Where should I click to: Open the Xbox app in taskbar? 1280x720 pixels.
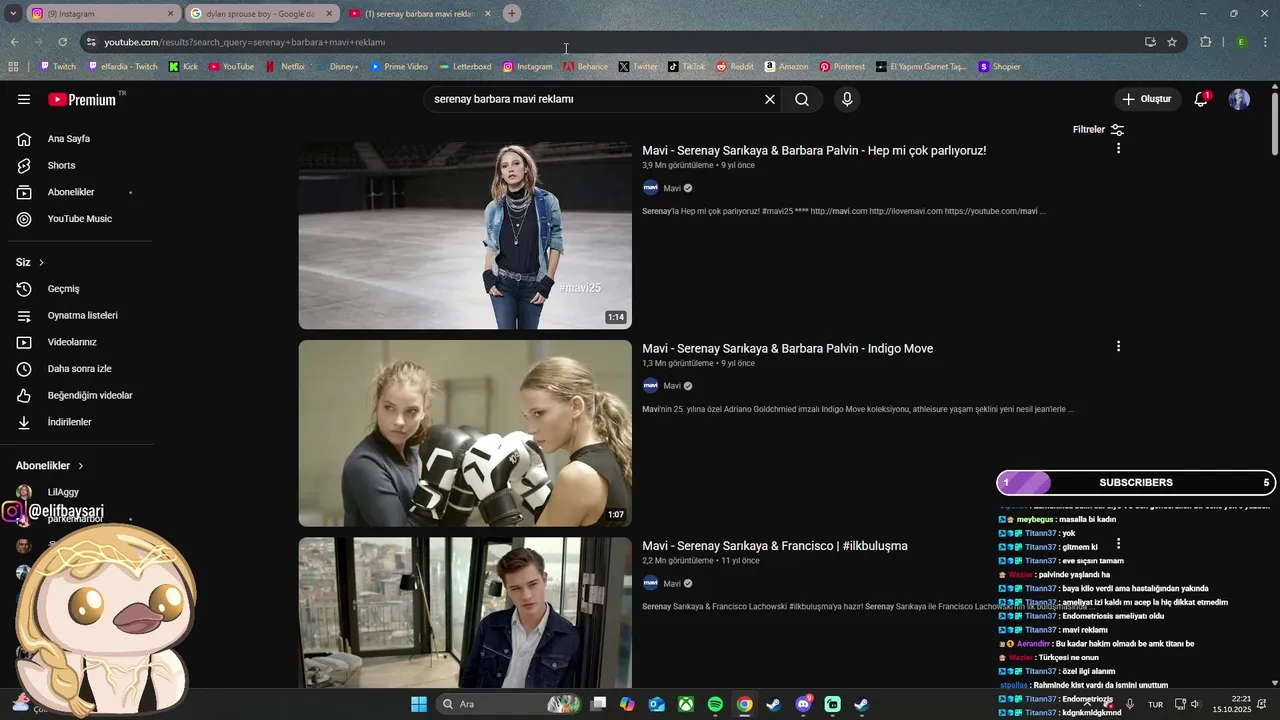(686, 704)
